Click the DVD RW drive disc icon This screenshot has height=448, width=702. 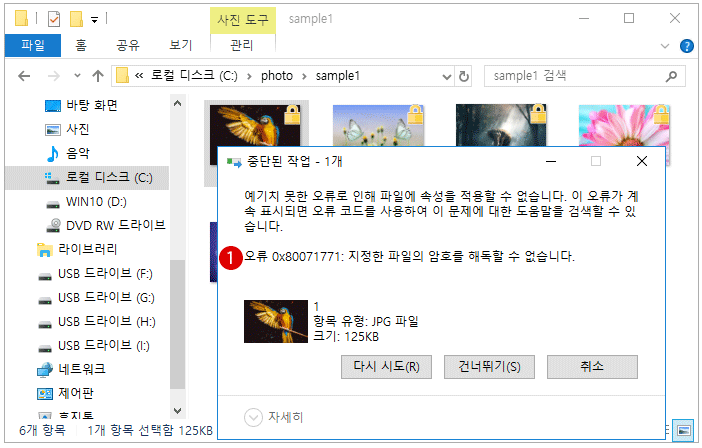(x=53, y=225)
